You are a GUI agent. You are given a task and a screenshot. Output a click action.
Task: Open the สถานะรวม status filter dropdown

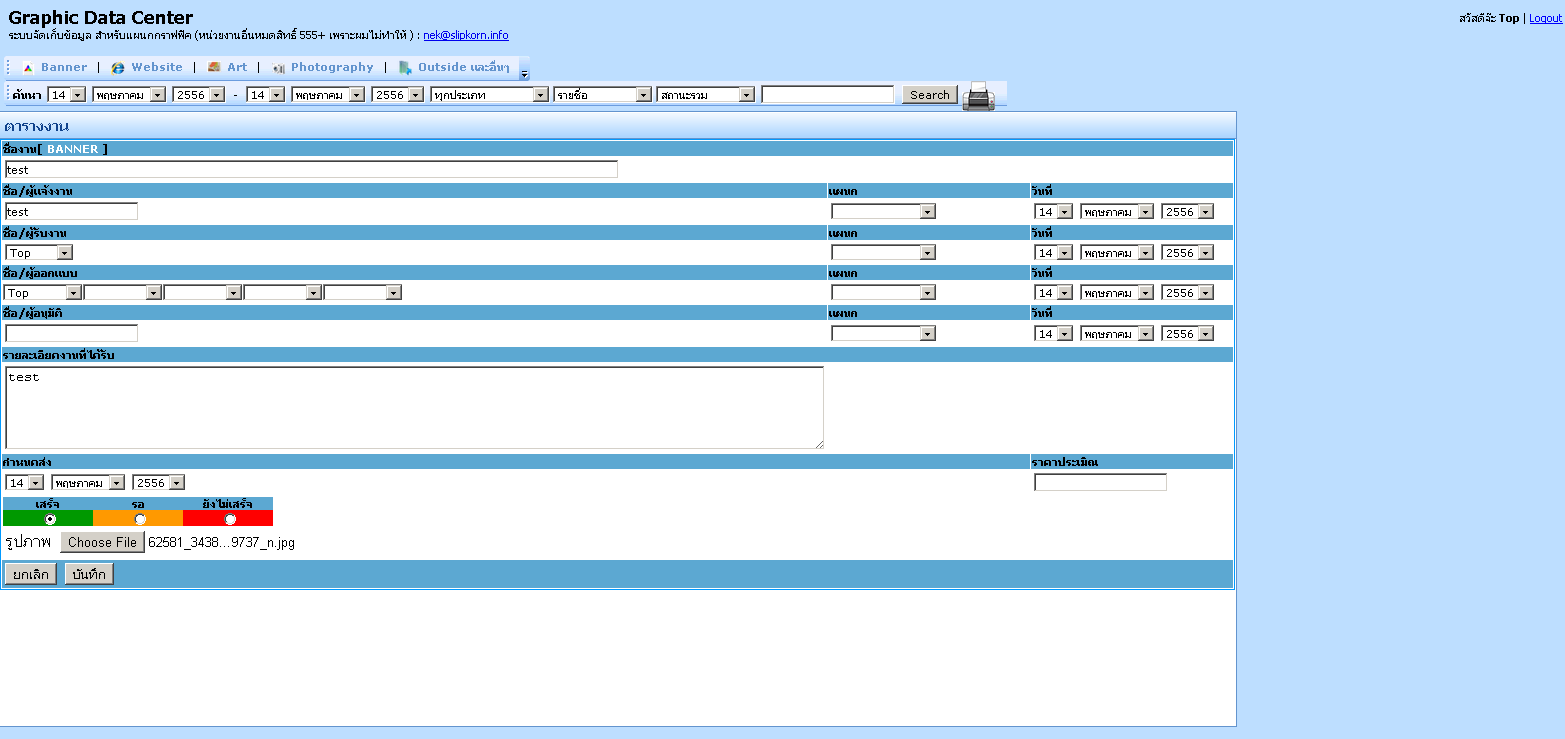[x=706, y=95]
